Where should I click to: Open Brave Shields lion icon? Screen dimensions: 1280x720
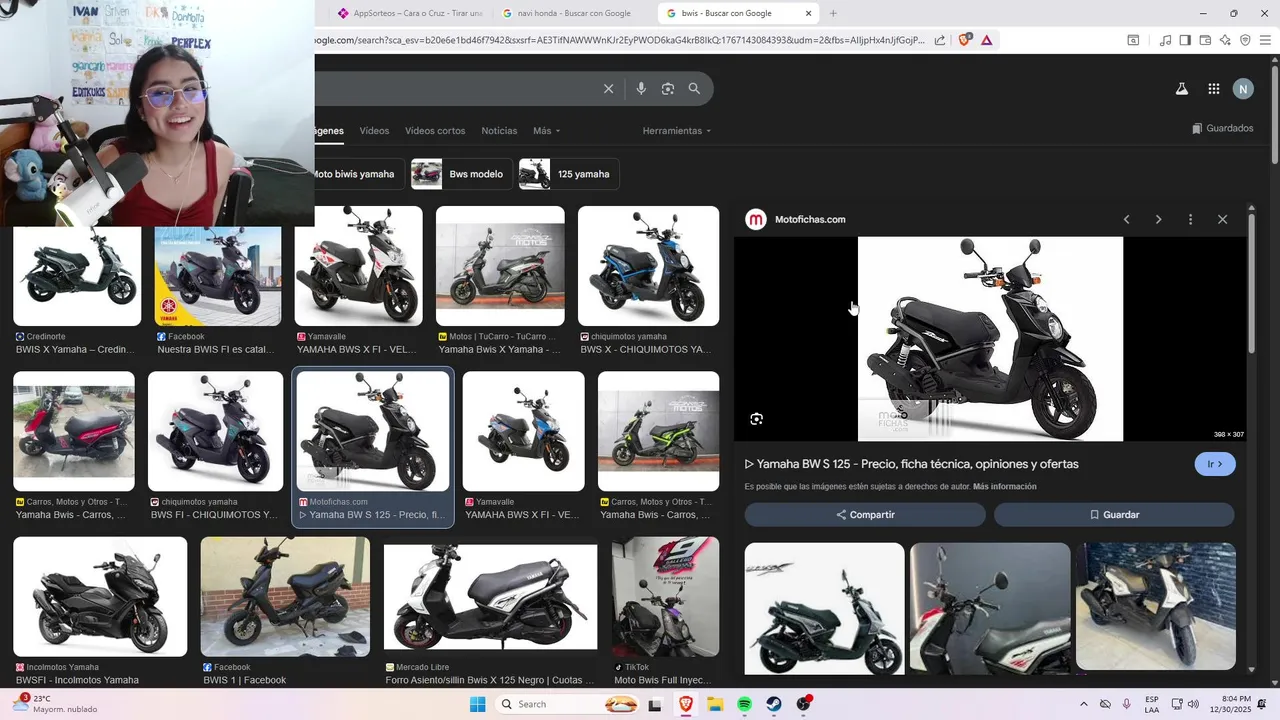tap(965, 40)
